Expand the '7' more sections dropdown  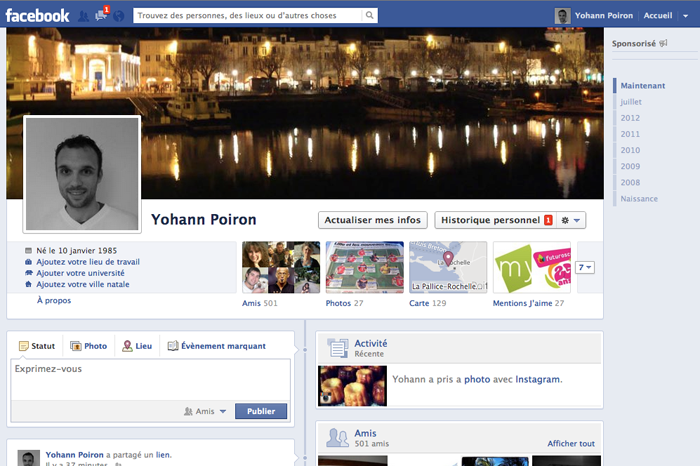click(585, 267)
